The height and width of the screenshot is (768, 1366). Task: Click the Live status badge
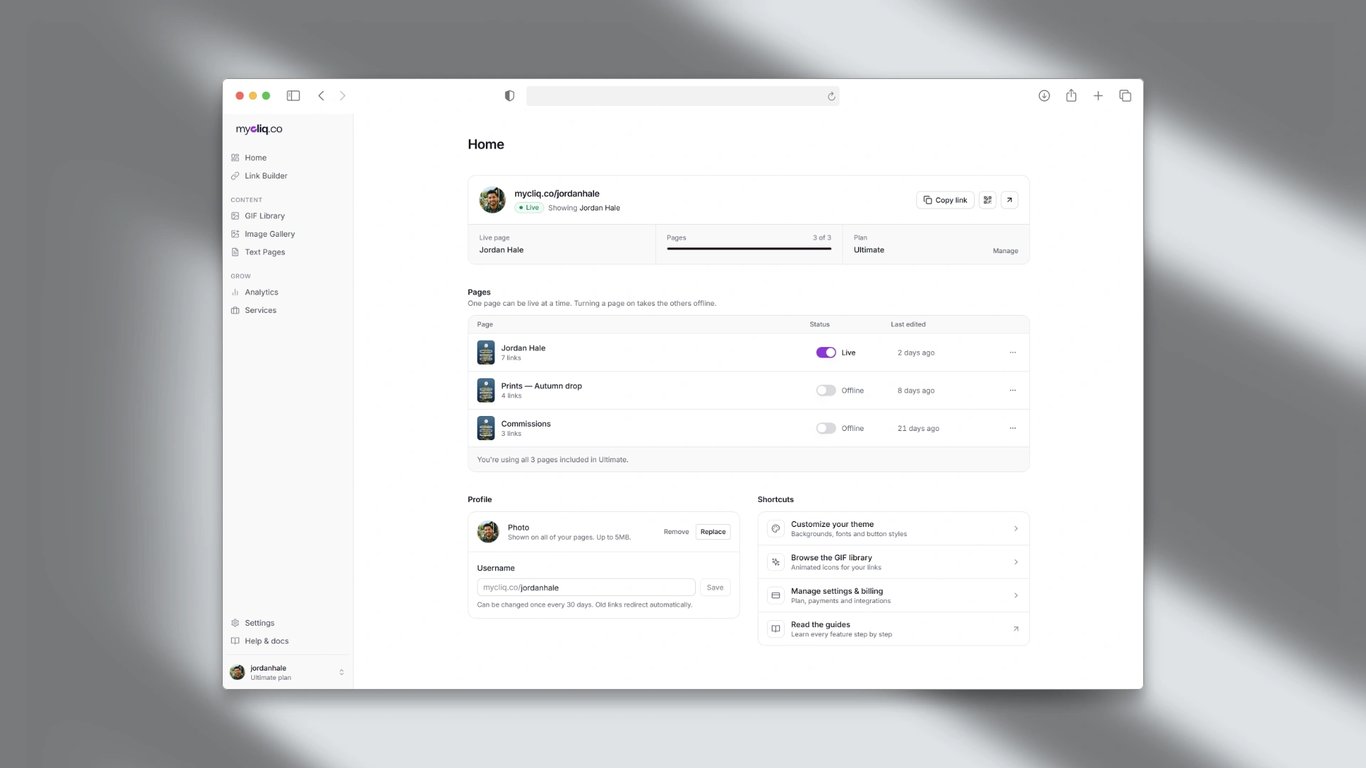coord(529,208)
